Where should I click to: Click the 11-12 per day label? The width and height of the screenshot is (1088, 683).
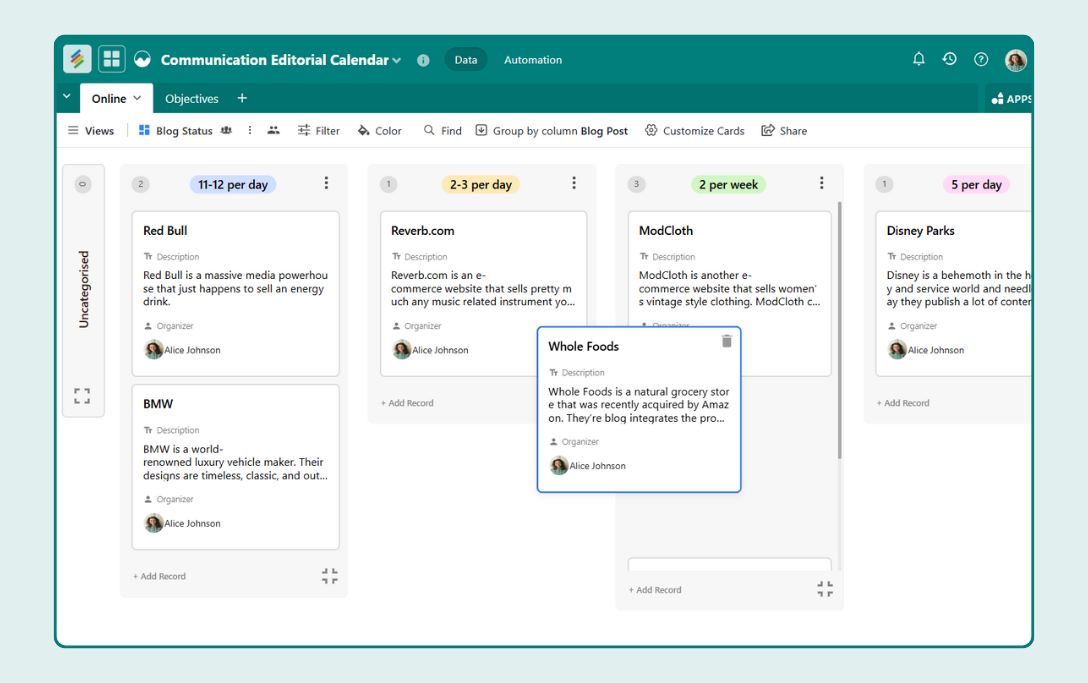click(x=232, y=185)
